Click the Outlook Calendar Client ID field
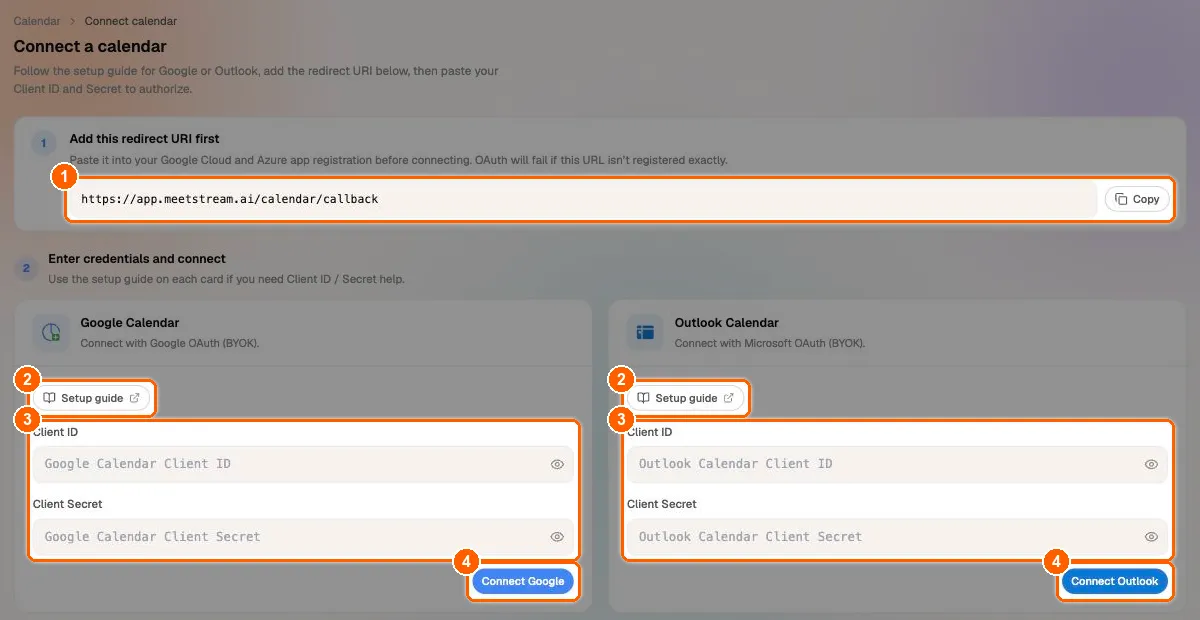The width and height of the screenshot is (1200, 620). coord(897,464)
